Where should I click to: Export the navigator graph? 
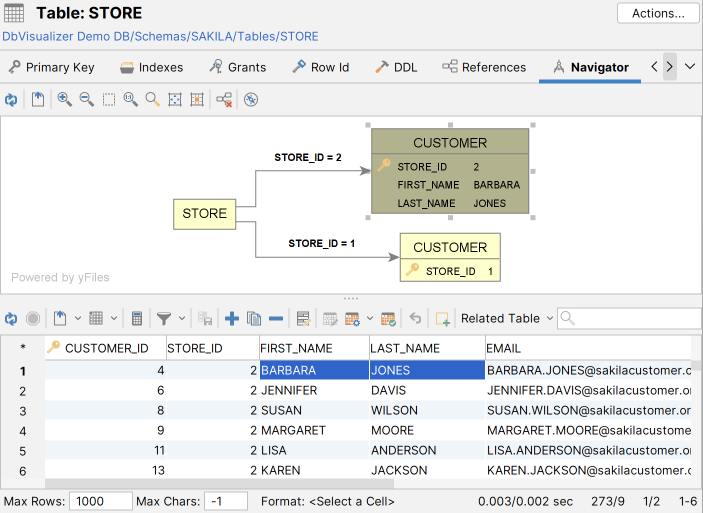coord(38,100)
